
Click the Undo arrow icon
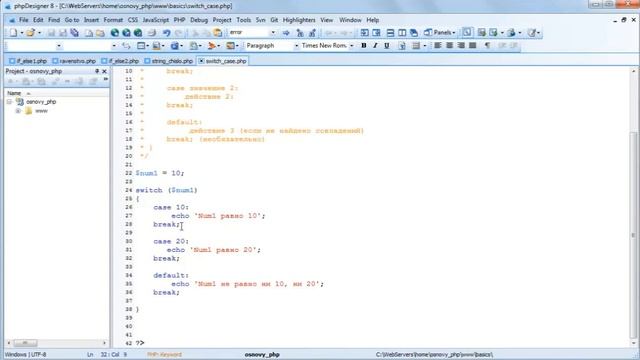tap(166, 33)
